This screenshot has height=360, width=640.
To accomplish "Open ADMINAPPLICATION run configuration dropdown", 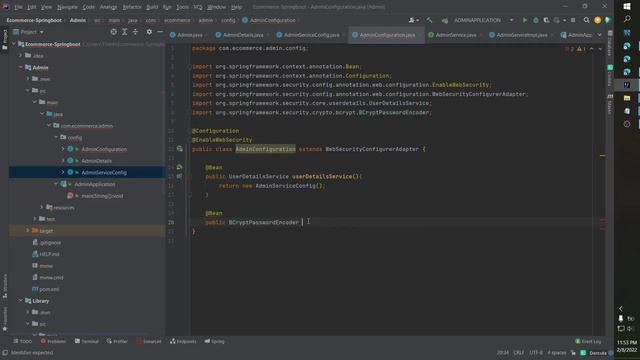I will (484, 20).
